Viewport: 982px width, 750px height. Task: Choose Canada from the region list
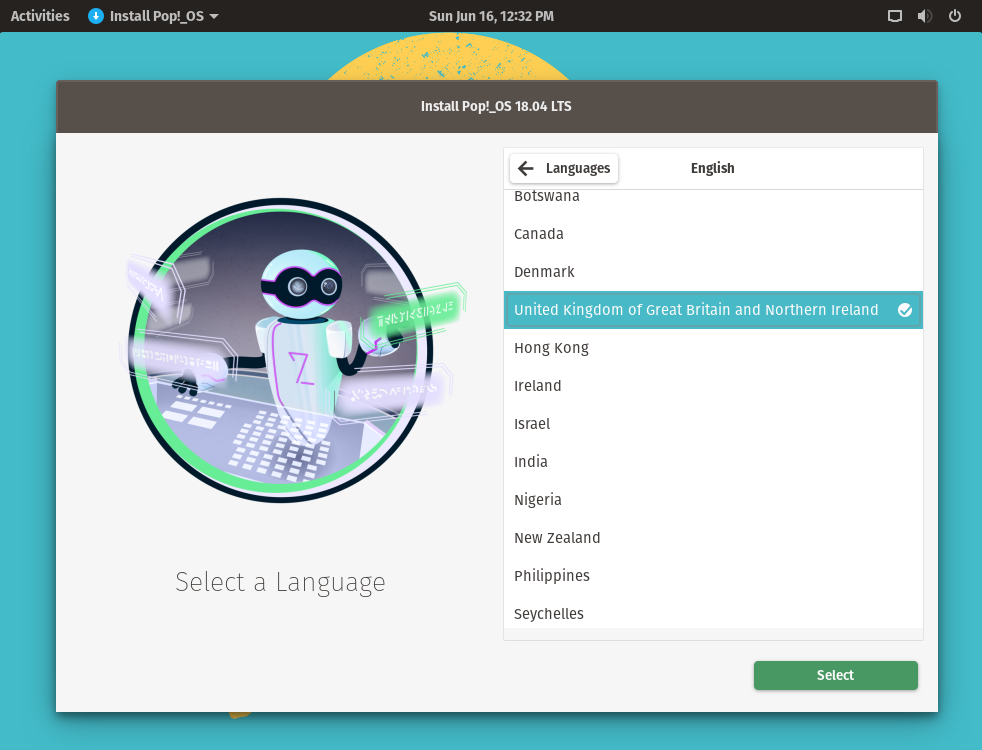[713, 234]
